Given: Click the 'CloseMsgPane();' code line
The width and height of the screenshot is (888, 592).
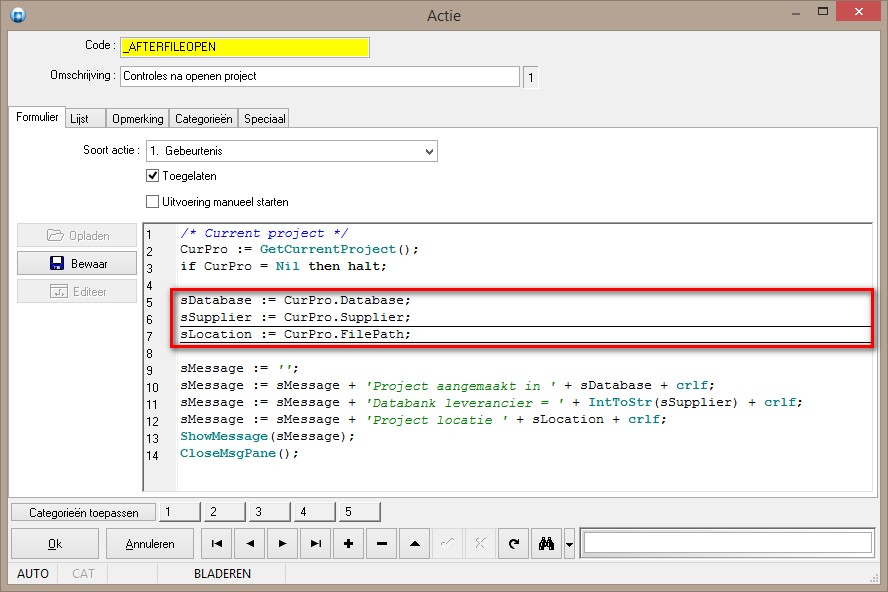Looking at the screenshot, I should [x=239, y=453].
